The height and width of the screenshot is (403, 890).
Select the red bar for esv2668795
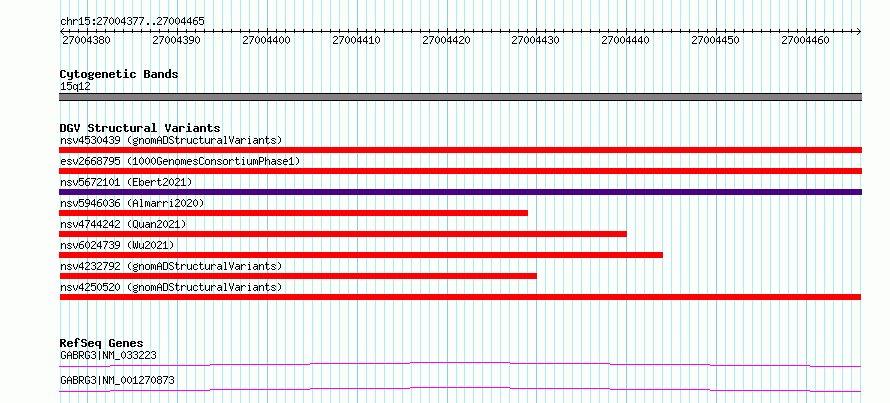pos(460,171)
